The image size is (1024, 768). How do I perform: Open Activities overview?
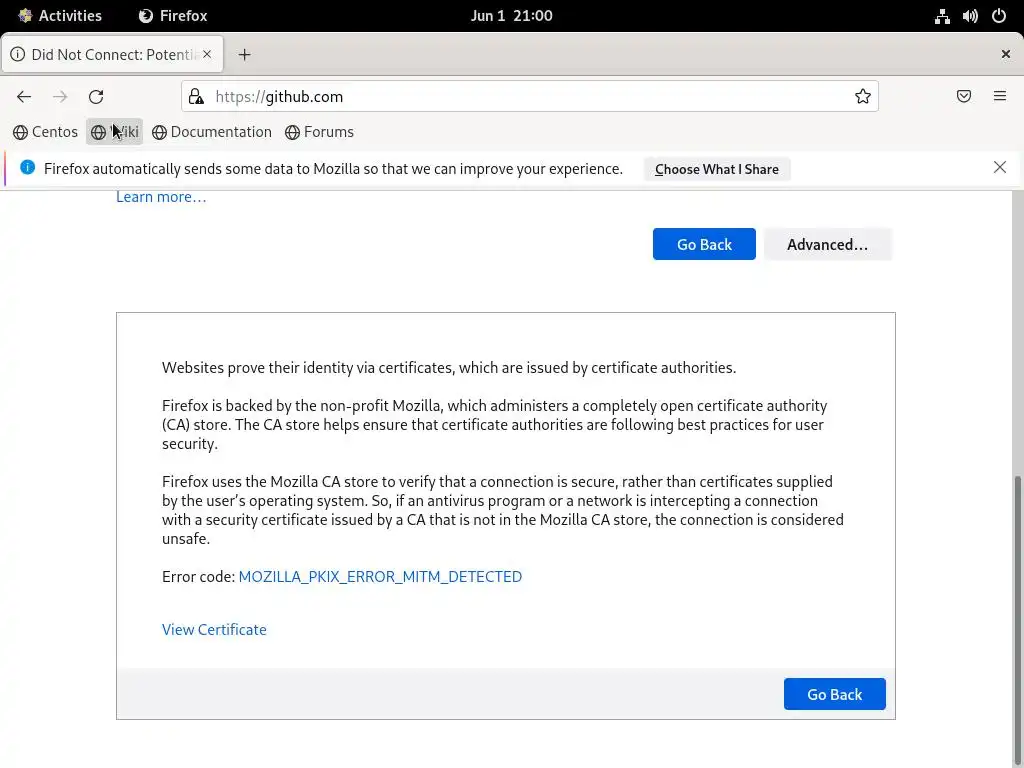click(60, 16)
